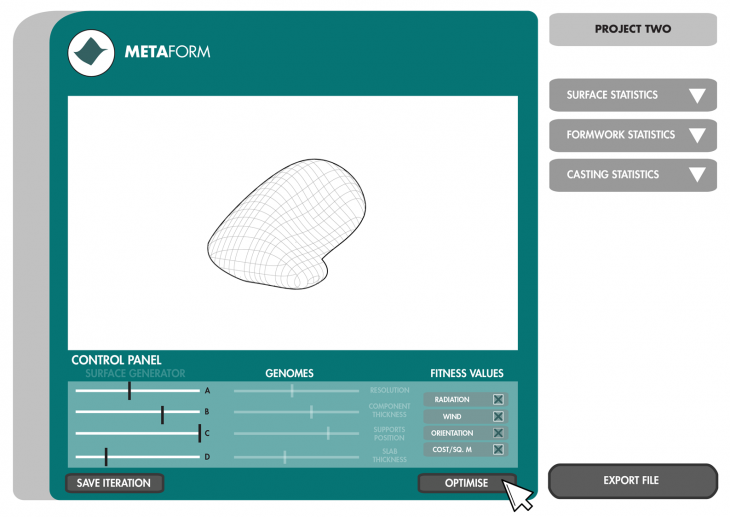Click the Export File button
Viewport: 730px width, 517px height.
(632, 481)
